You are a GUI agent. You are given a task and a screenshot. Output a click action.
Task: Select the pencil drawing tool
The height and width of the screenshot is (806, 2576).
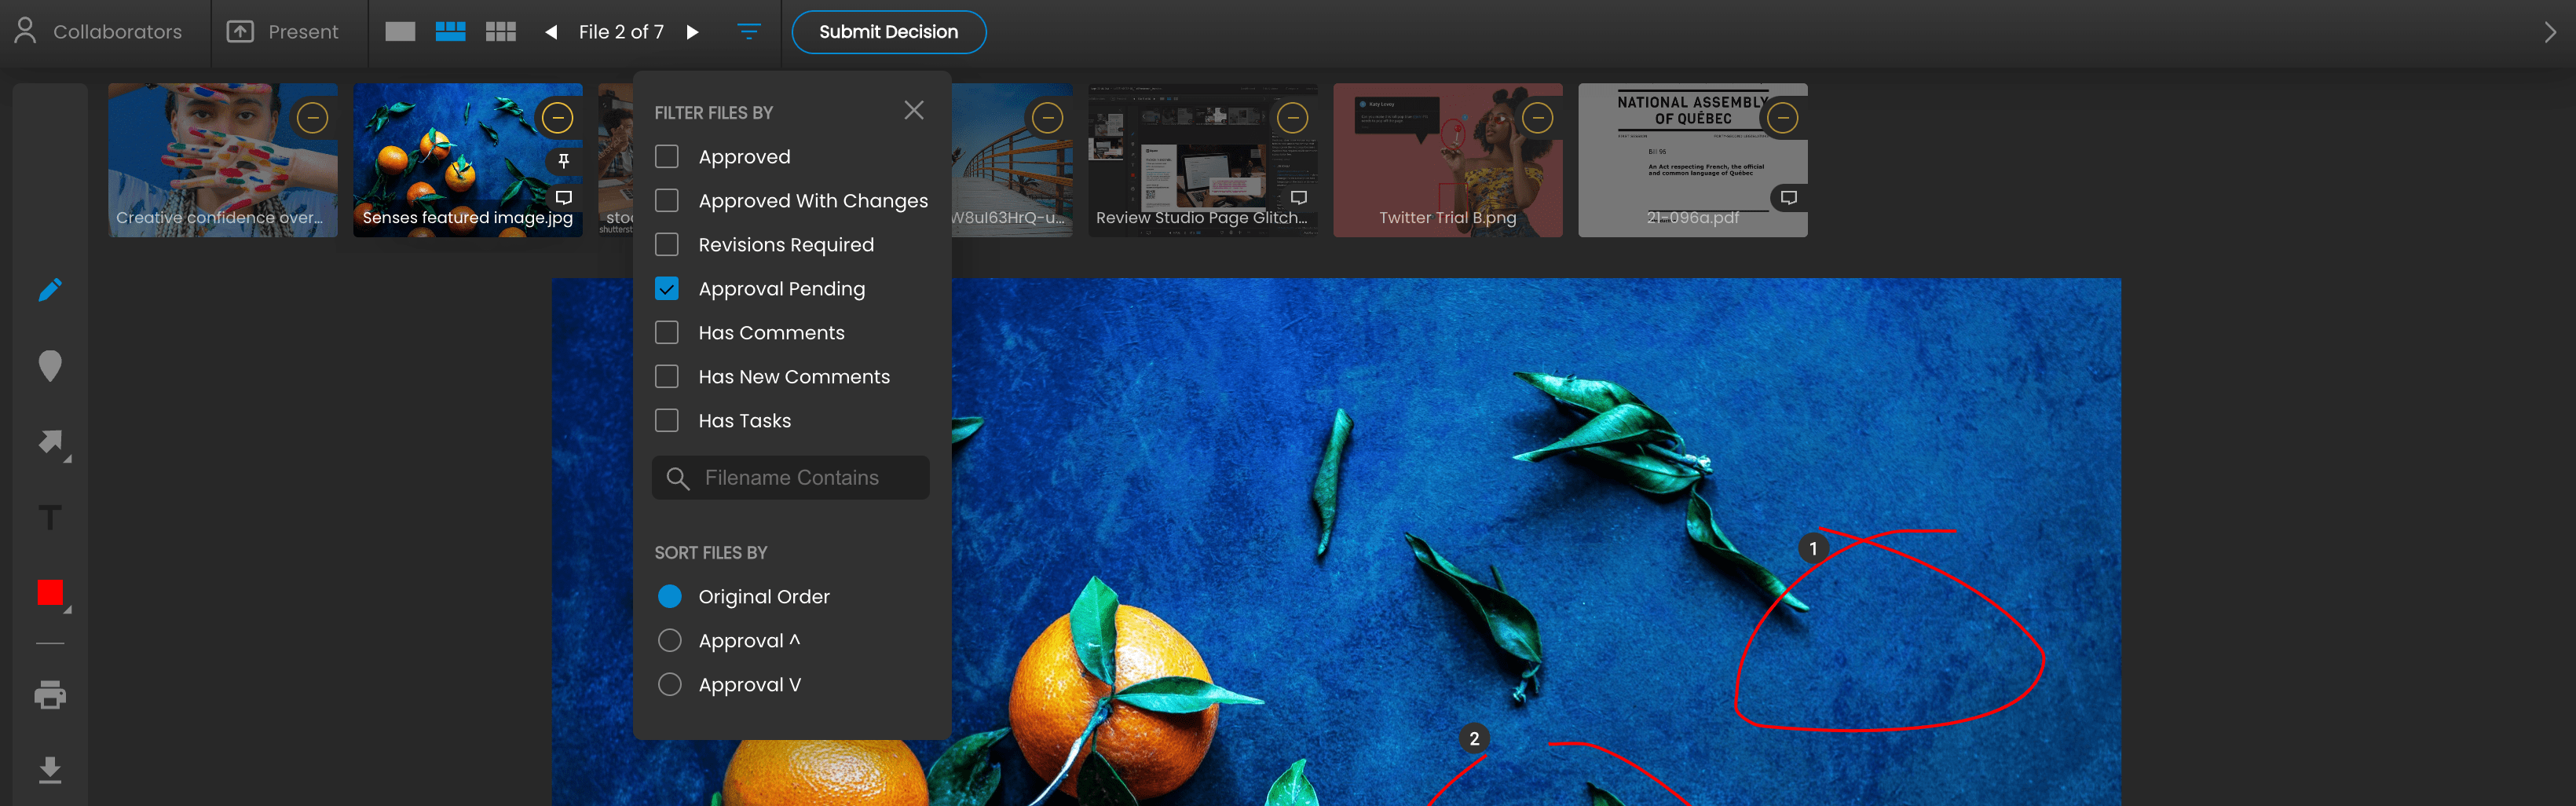tap(50, 290)
